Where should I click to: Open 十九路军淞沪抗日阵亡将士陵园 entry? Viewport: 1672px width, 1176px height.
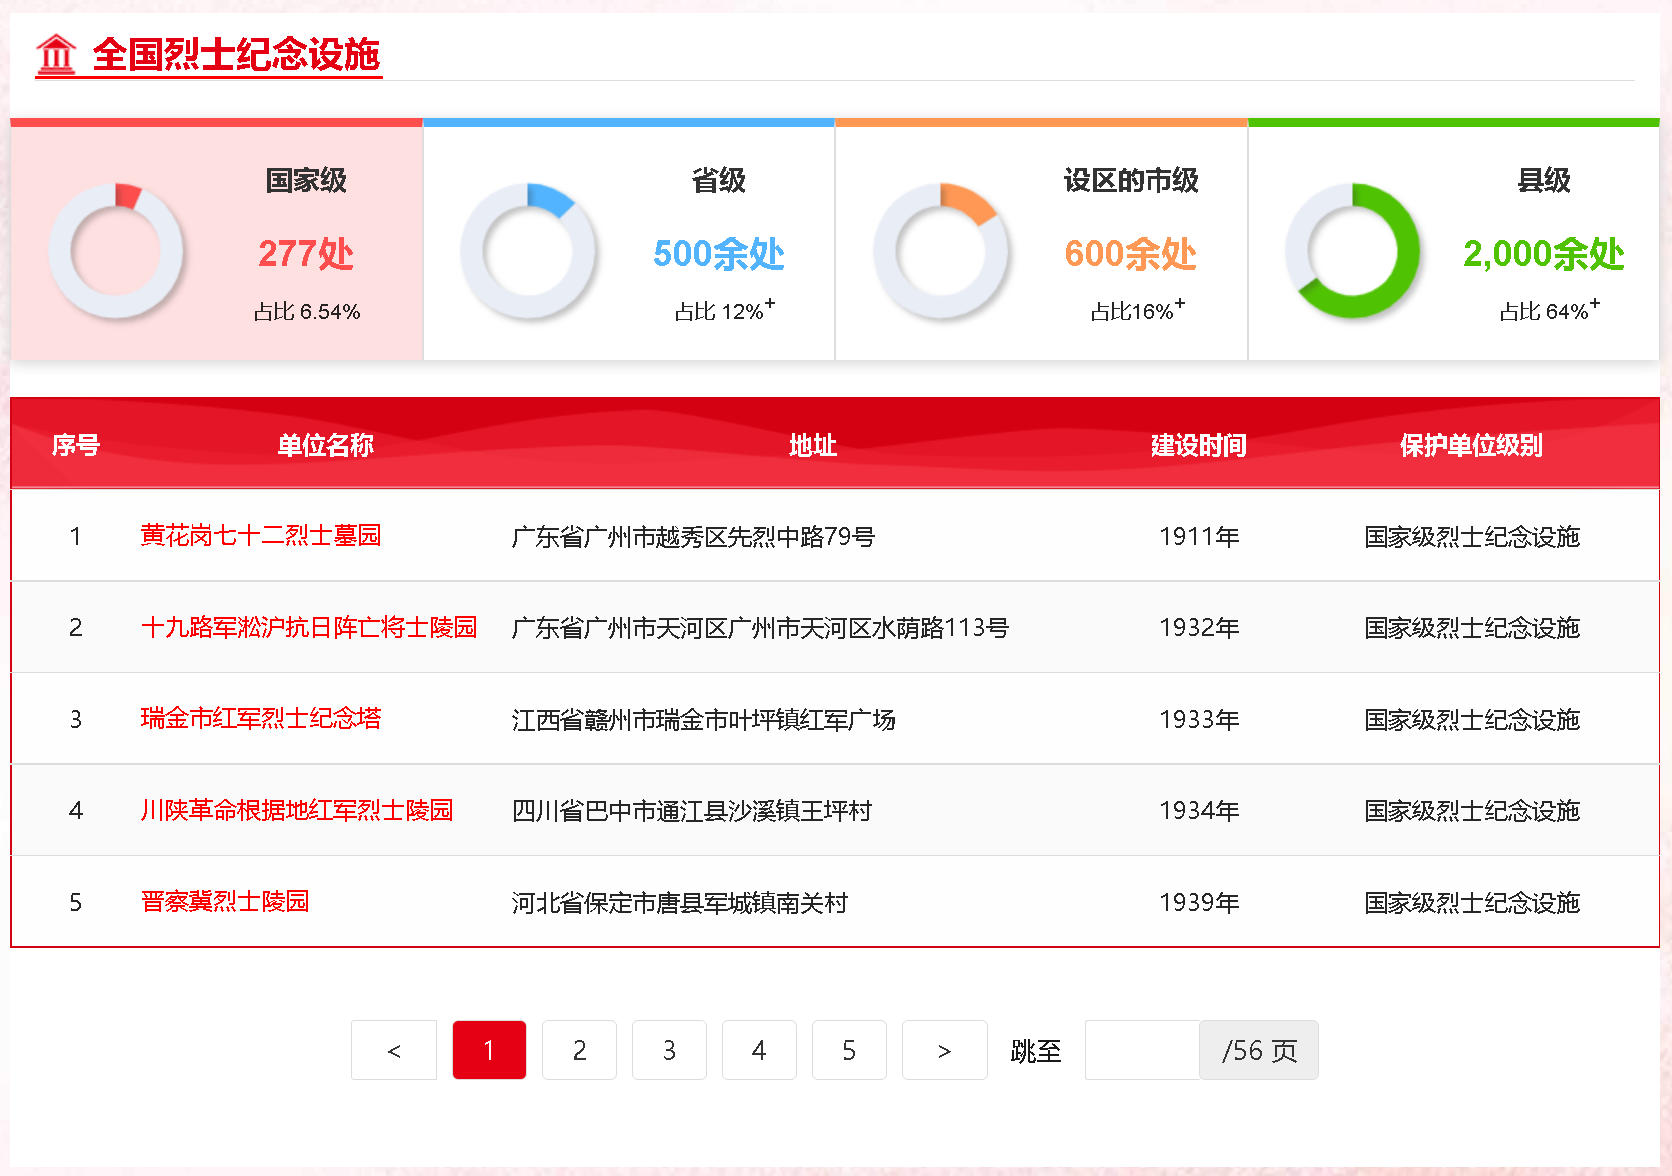point(309,627)
